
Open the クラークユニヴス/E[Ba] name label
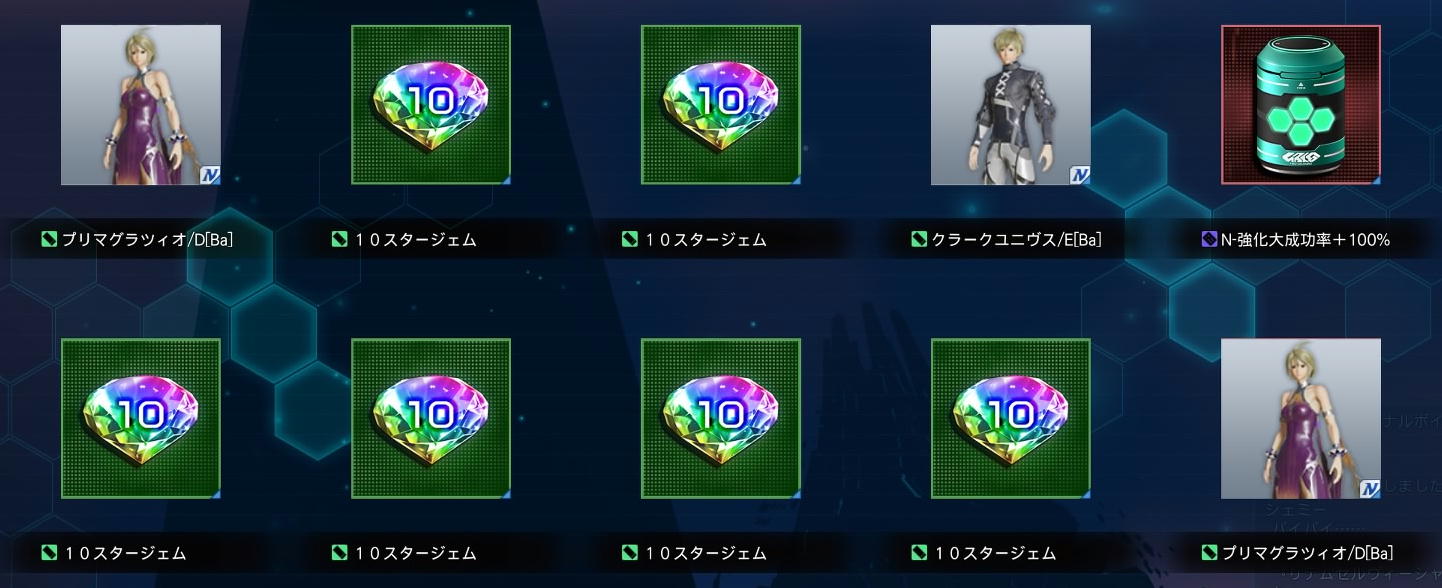pos(1017,240)
